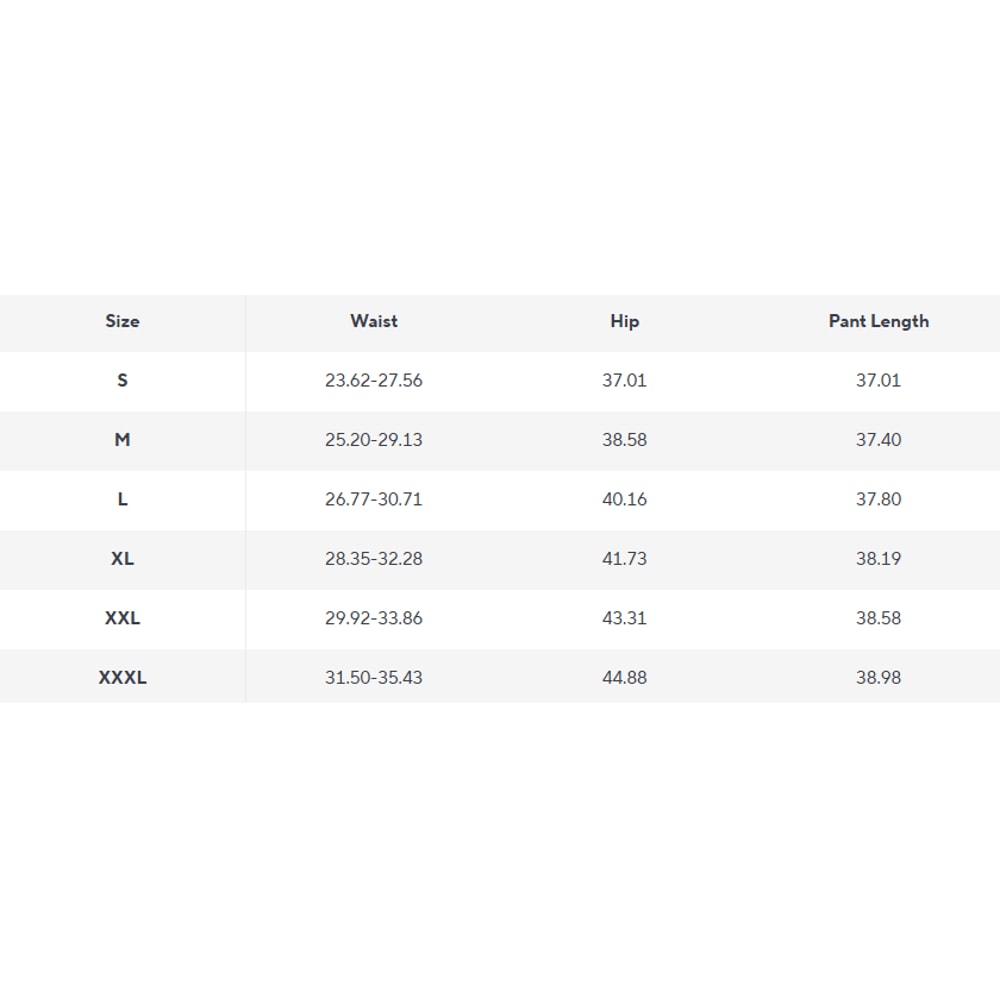Image resolution: width=1000 pixels, height=1000 pixels.
Task: Select the XXL size row label
Action: (122, 618)
